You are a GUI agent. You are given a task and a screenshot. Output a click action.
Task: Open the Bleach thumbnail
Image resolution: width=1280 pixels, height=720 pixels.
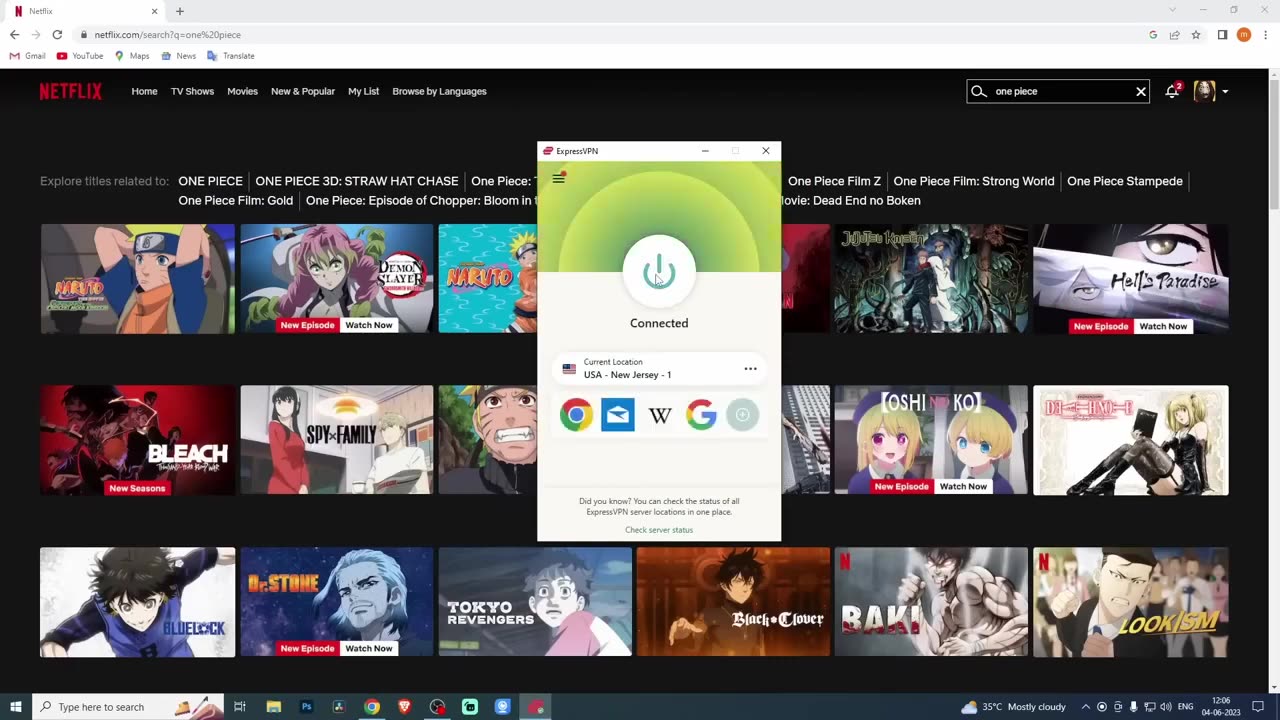click(138, 440)
